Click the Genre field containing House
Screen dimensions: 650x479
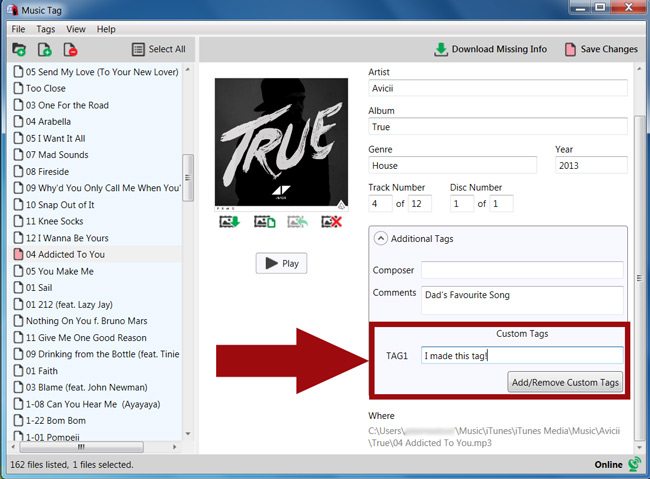tap(452, 165)
